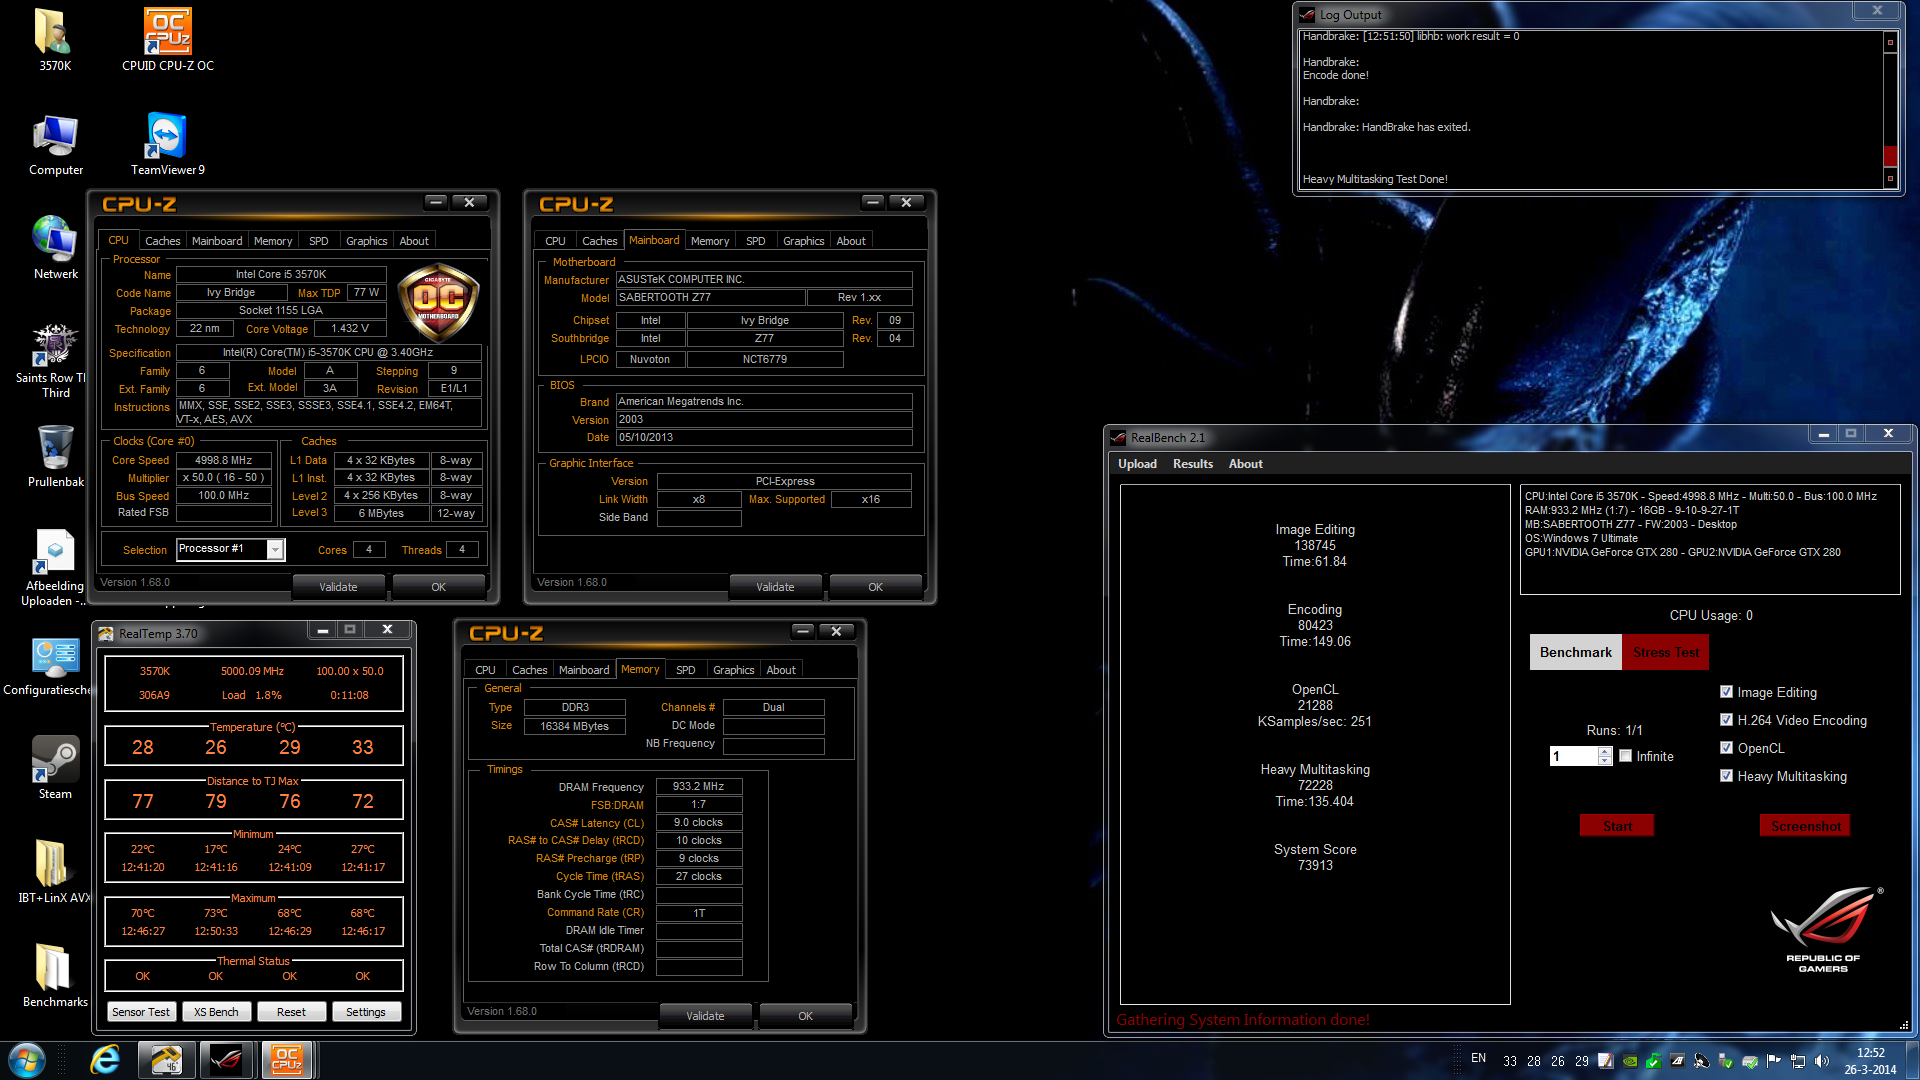Open Graphics tab in CPU-Z Memory window
Screen dimensions: 1920x1080
pyautogui.click(x=734, y=670)
